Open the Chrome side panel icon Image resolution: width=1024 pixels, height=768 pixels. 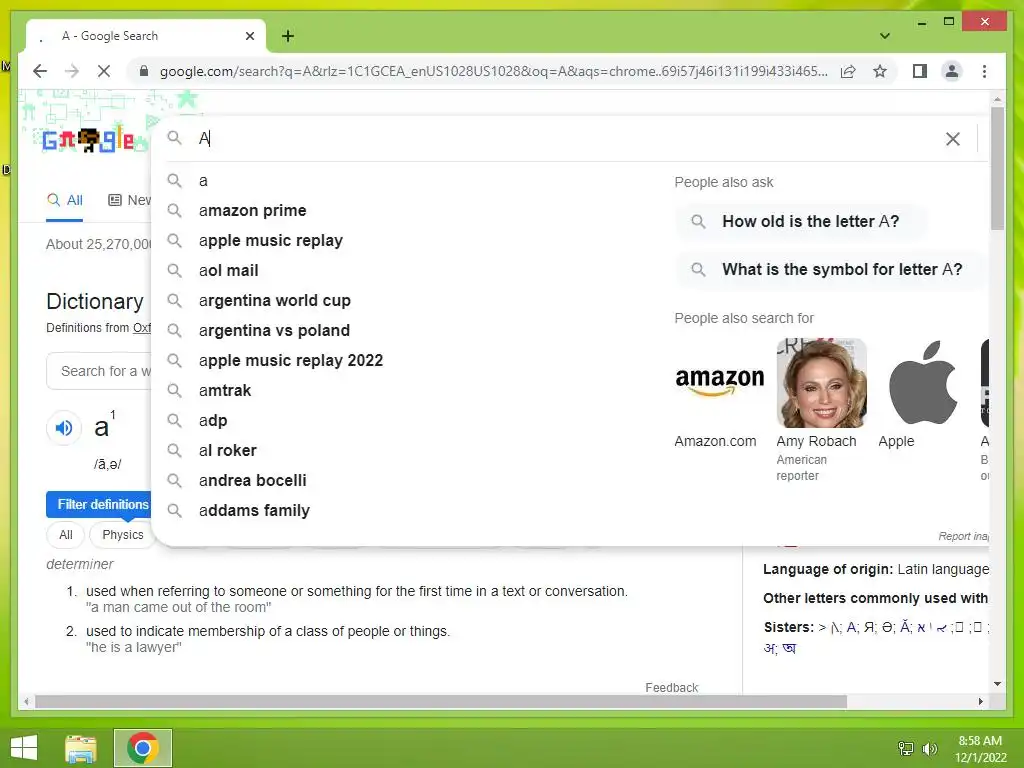pos(920,71)
